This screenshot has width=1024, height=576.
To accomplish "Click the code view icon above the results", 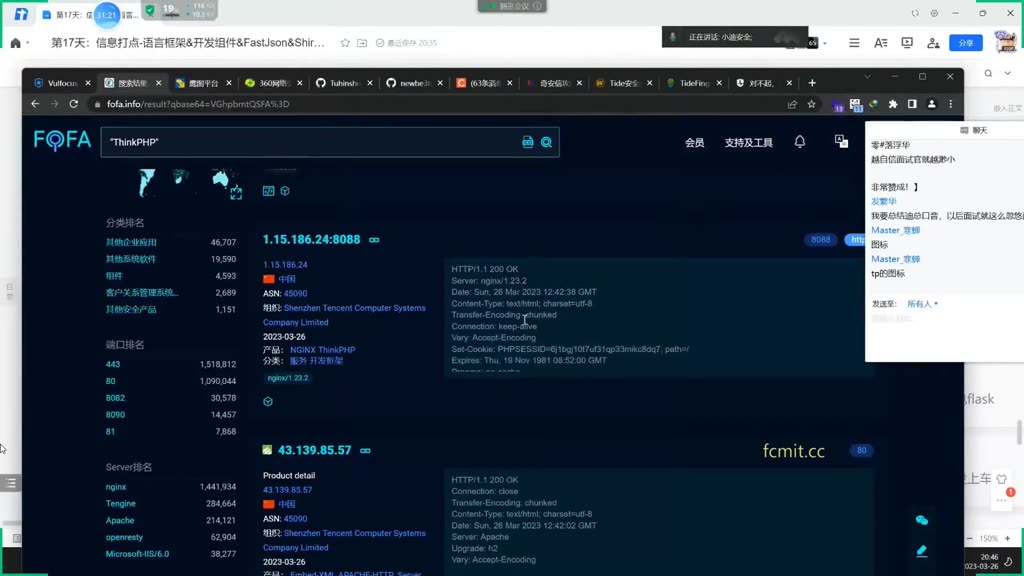I will 268,191.
